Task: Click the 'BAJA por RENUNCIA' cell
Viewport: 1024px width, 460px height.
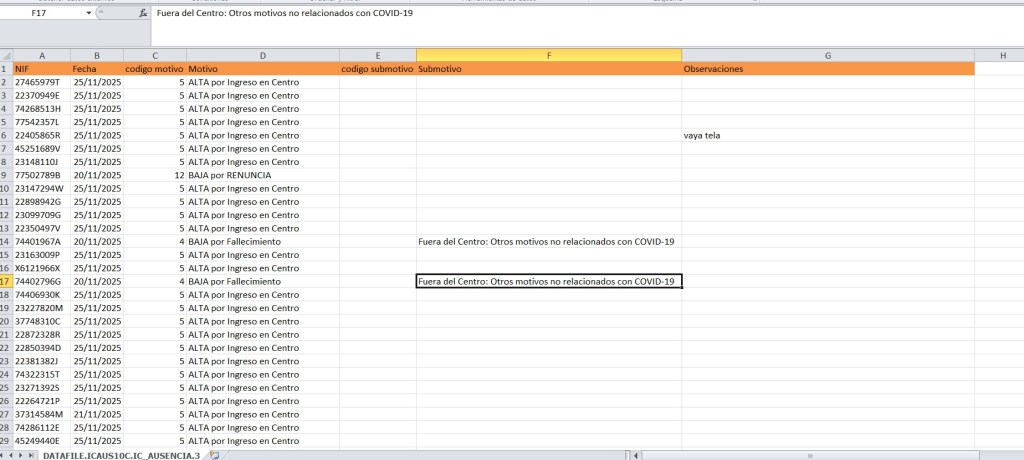Action: point(262,175)
